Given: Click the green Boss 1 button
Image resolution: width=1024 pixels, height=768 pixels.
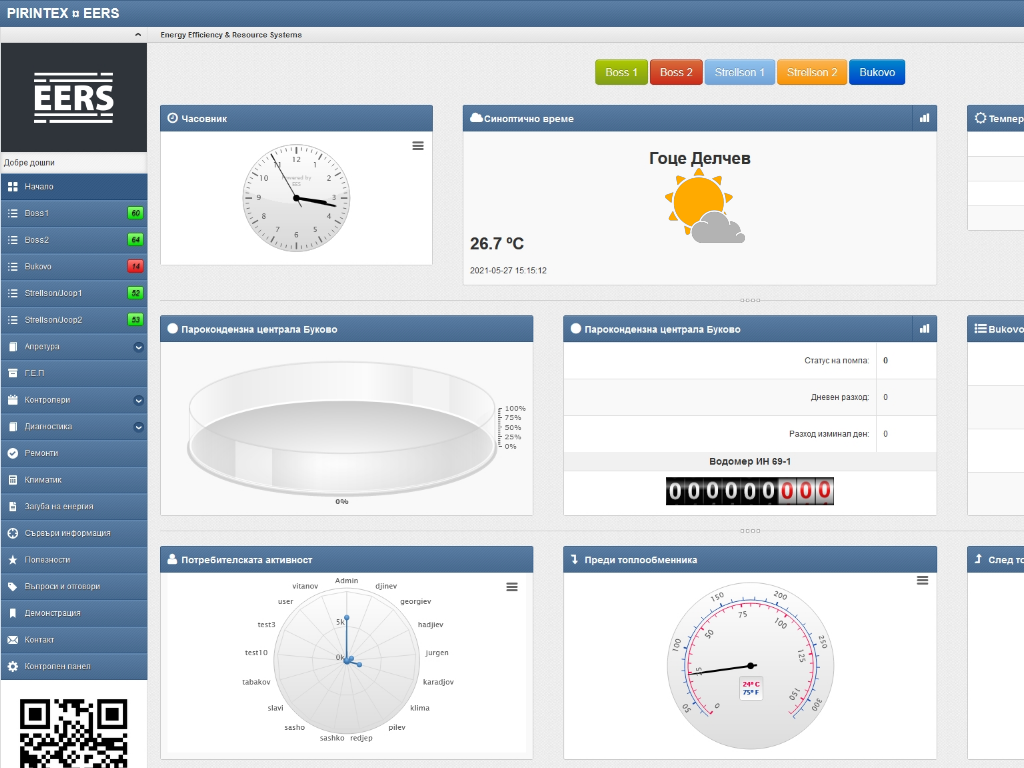Looking at the screenshot, I should click(621, 72).
